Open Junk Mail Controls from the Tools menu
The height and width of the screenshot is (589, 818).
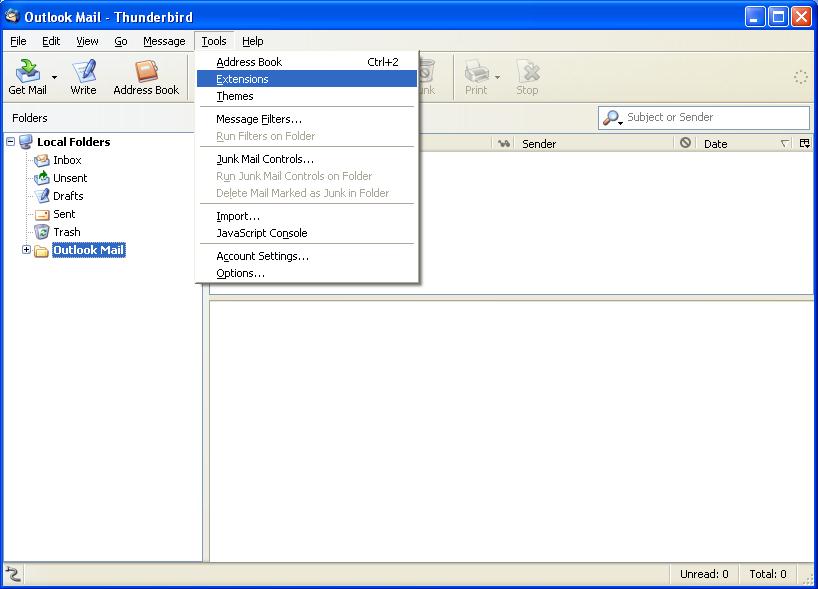click(x=307, y=159)
